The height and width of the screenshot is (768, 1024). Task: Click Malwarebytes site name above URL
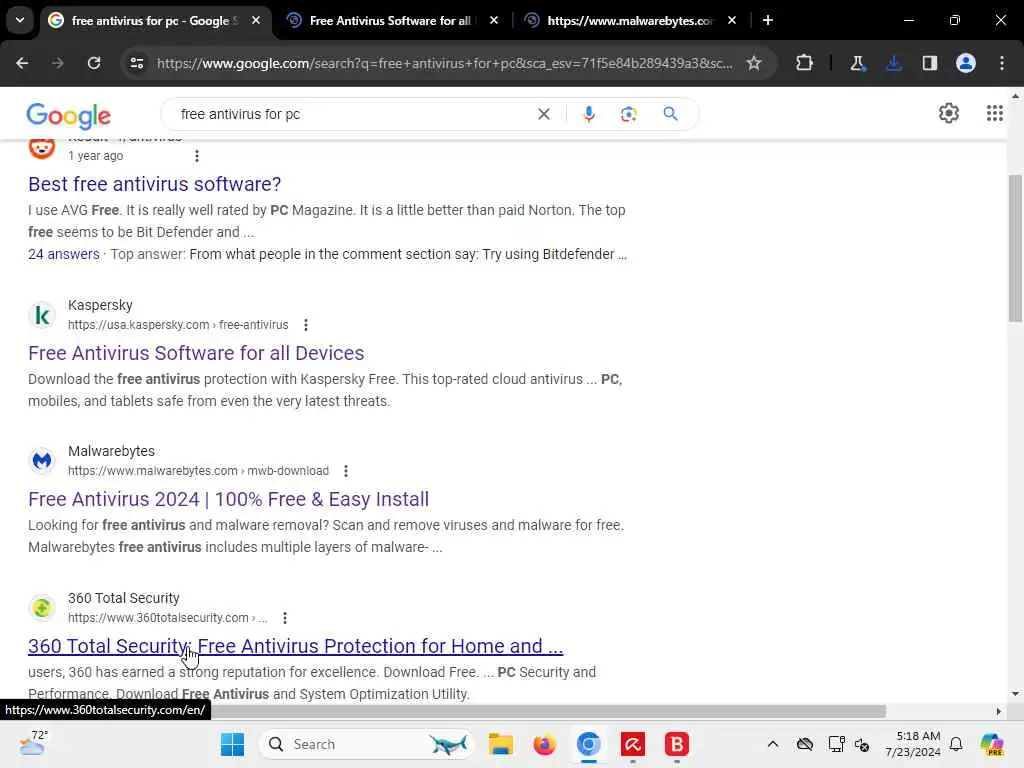(111, 451)
